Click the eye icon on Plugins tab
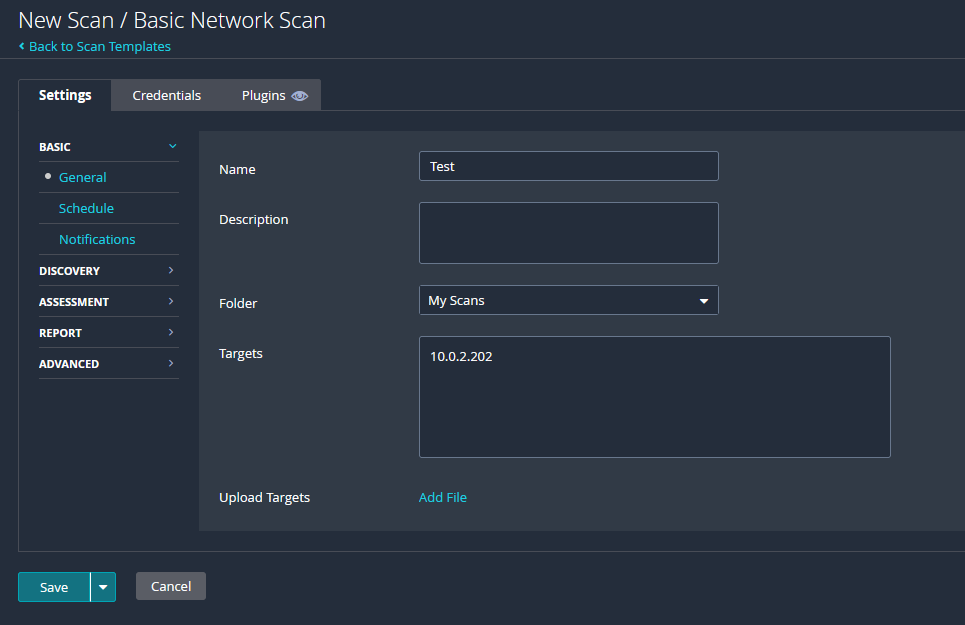965x625 pixels. click(300, 96)
